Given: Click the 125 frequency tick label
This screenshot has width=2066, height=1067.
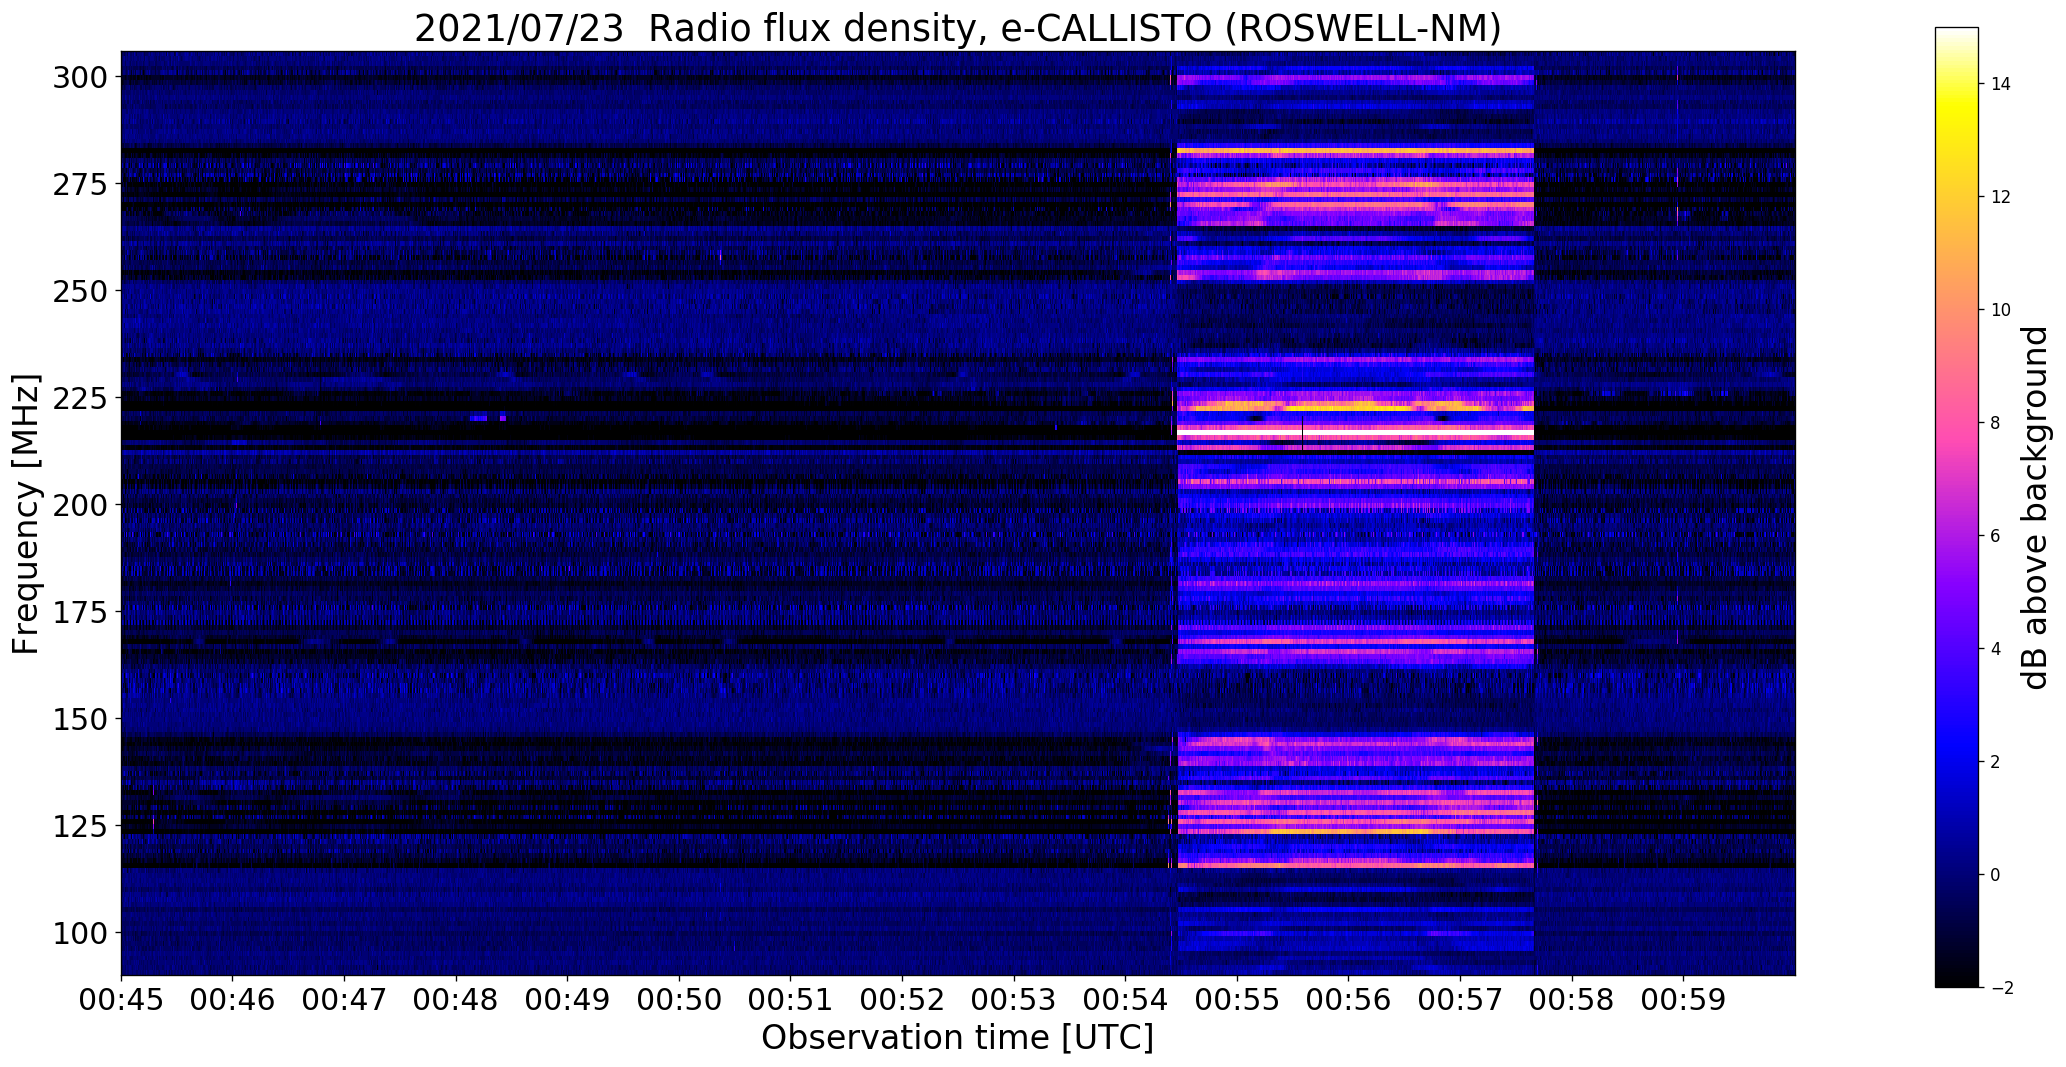Looking at the screenshot, I should (x=80, y=826).
